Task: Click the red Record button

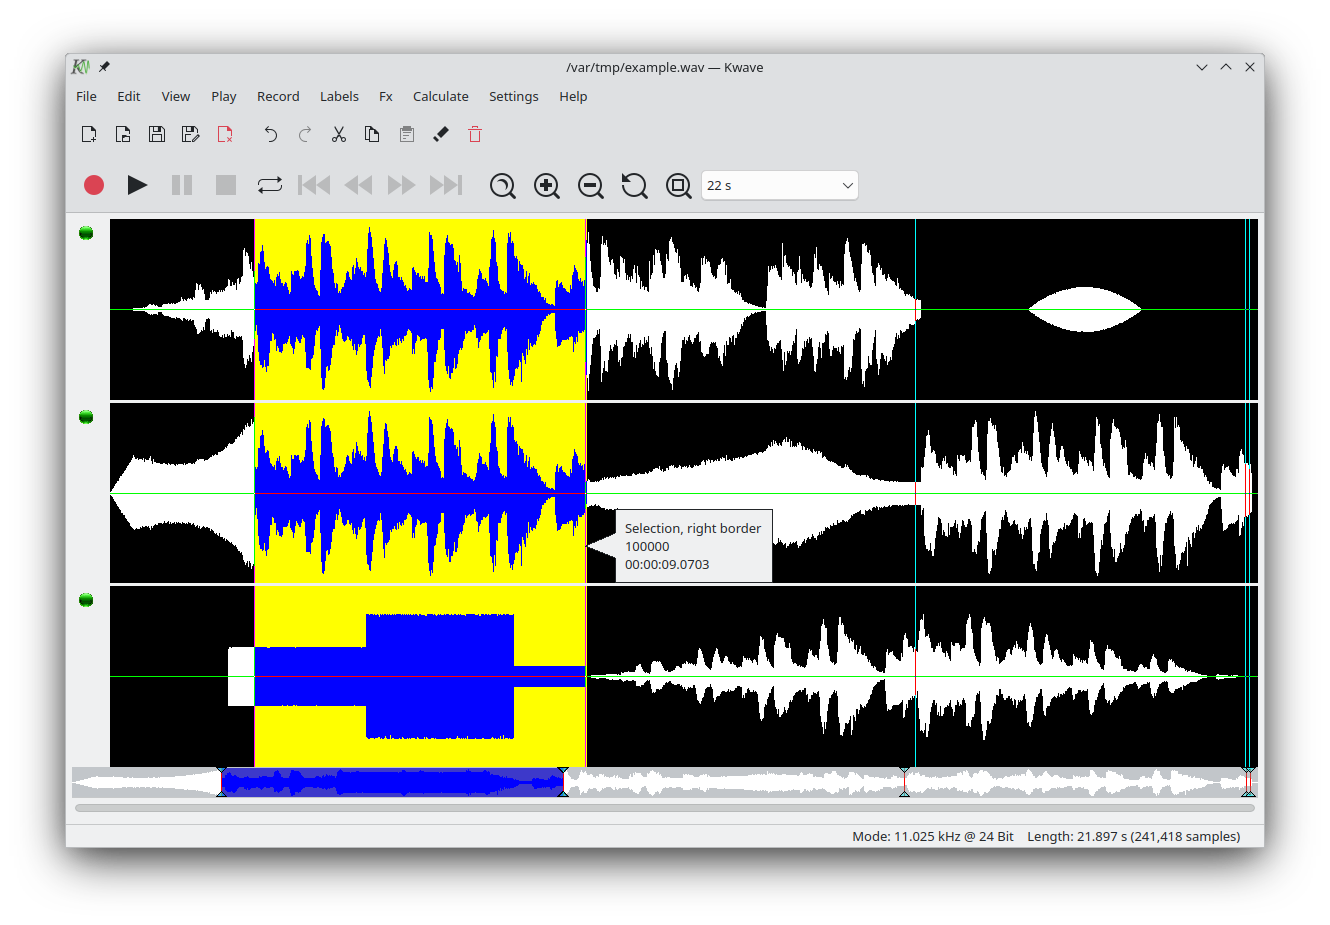Action: tap(94, 185)
